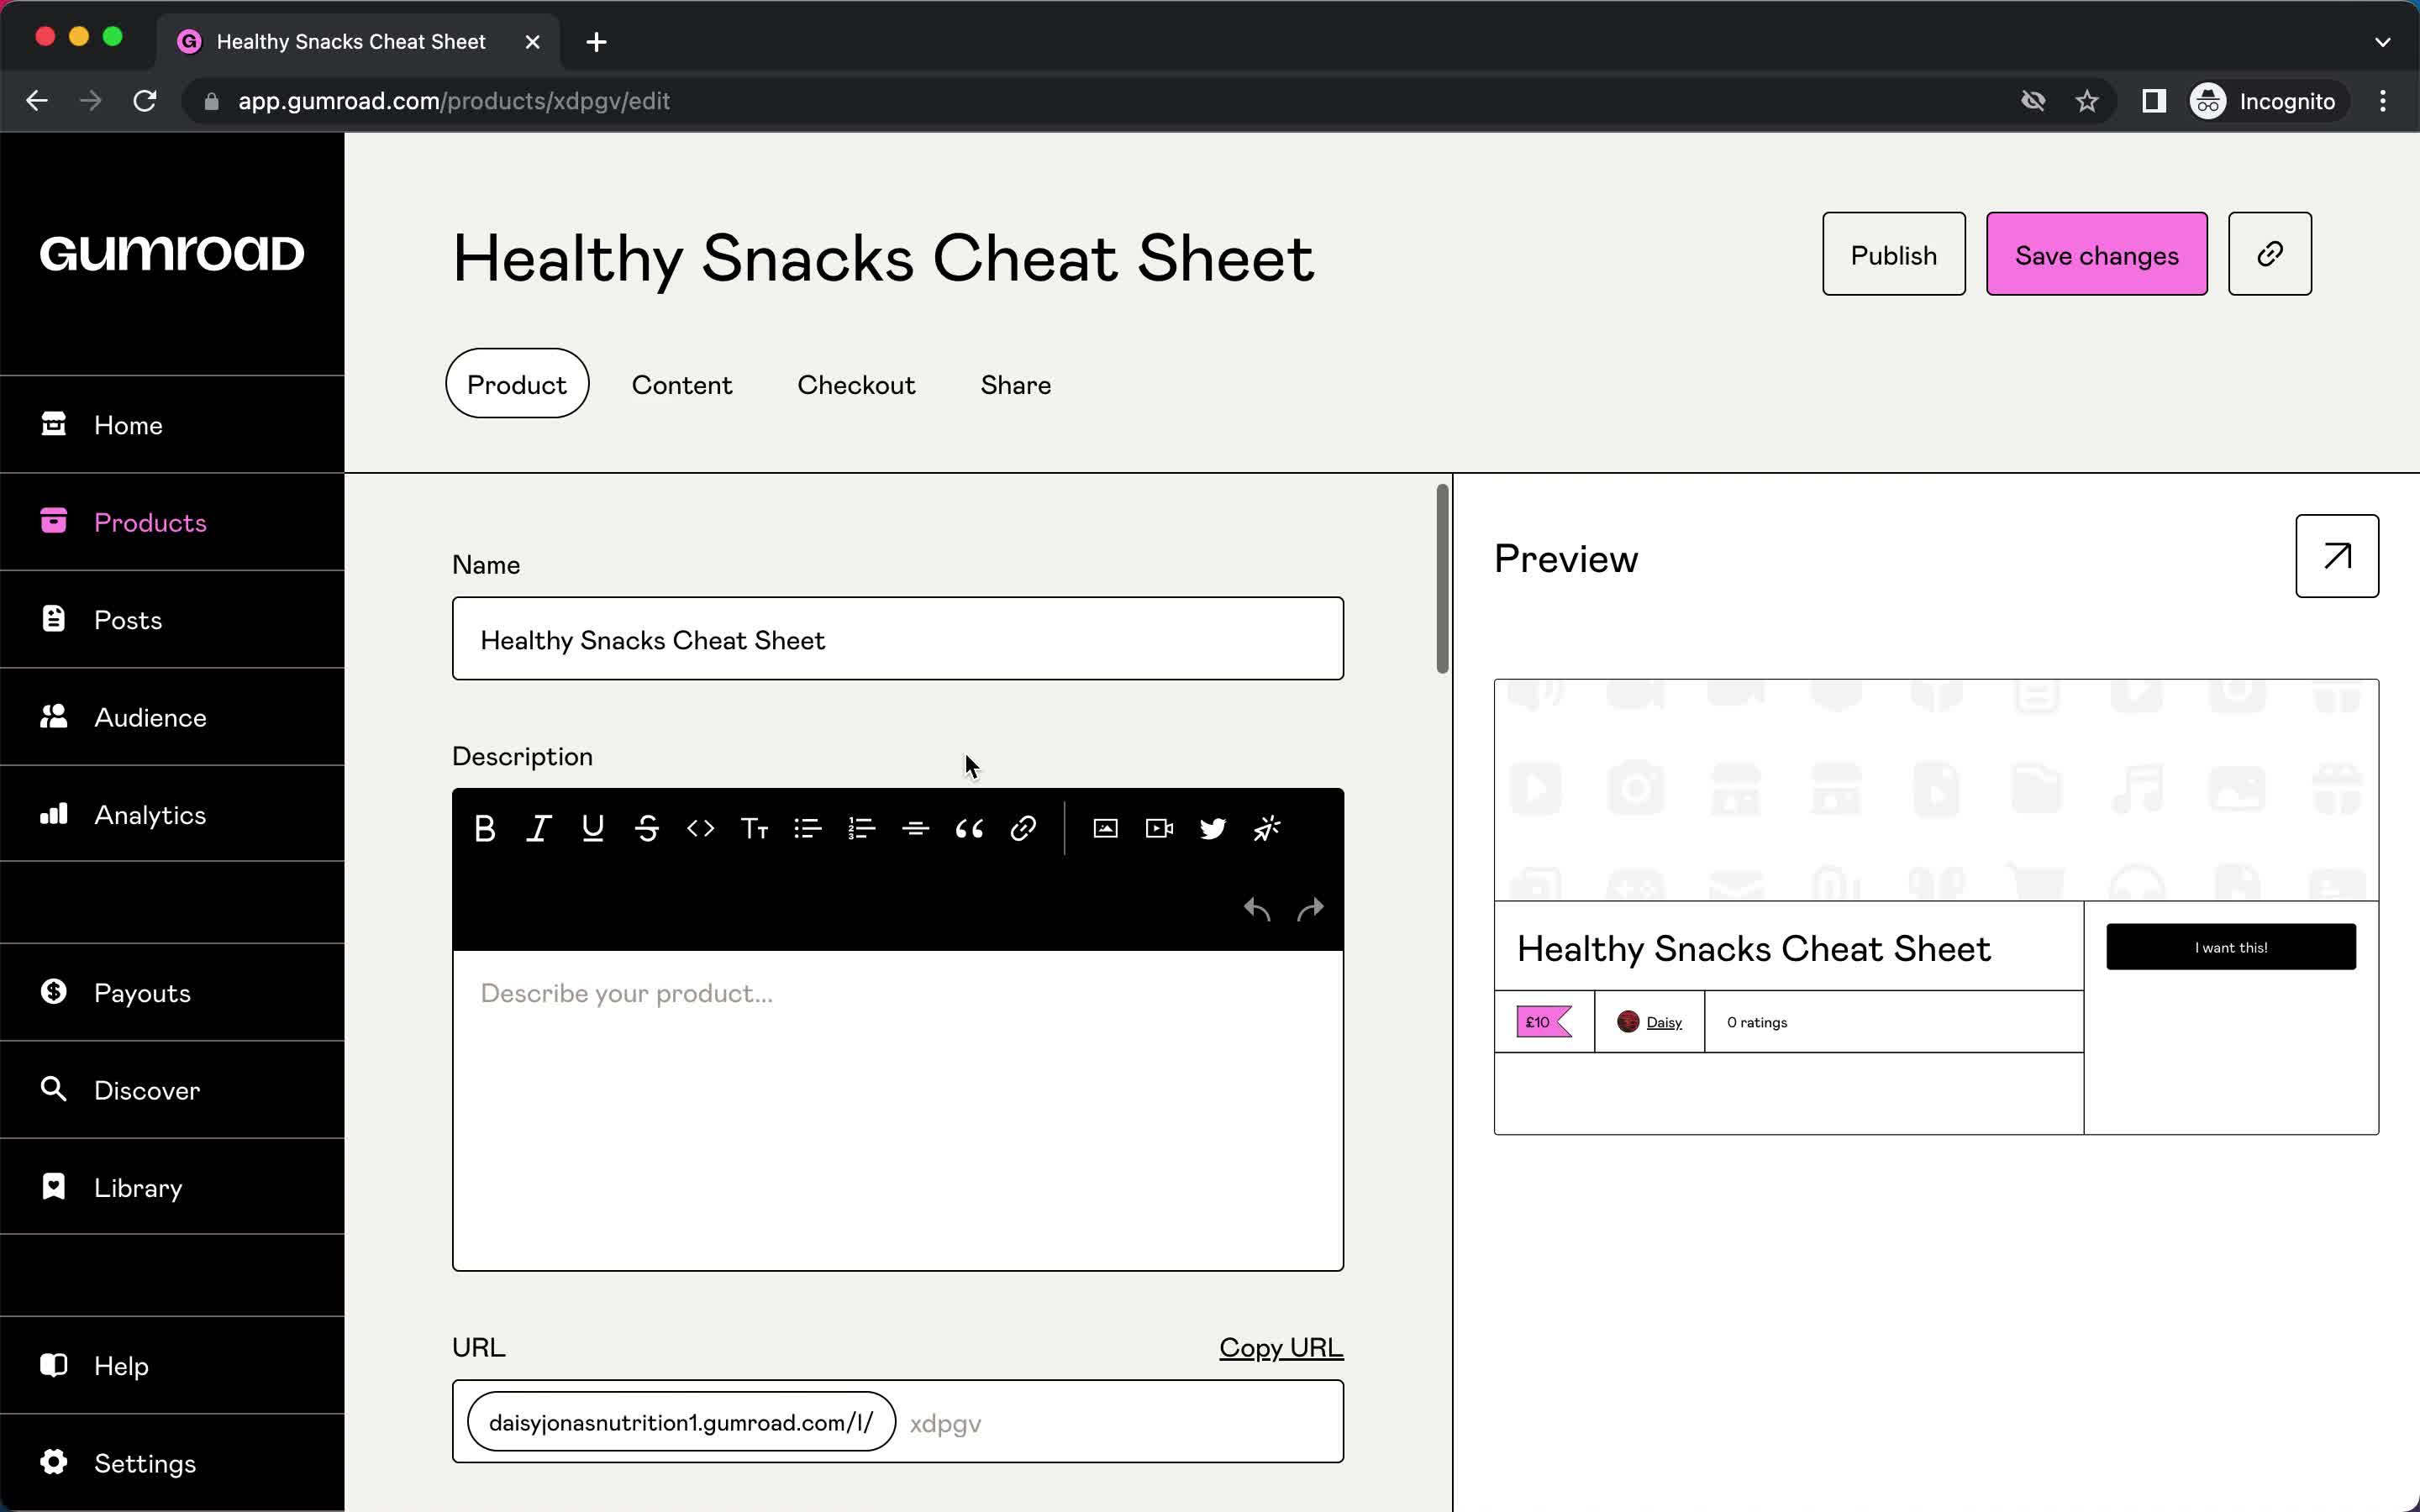Insert a link in the description
The width and height of the screenshot is (2420, 1512).
click(x=1023, y=828)
